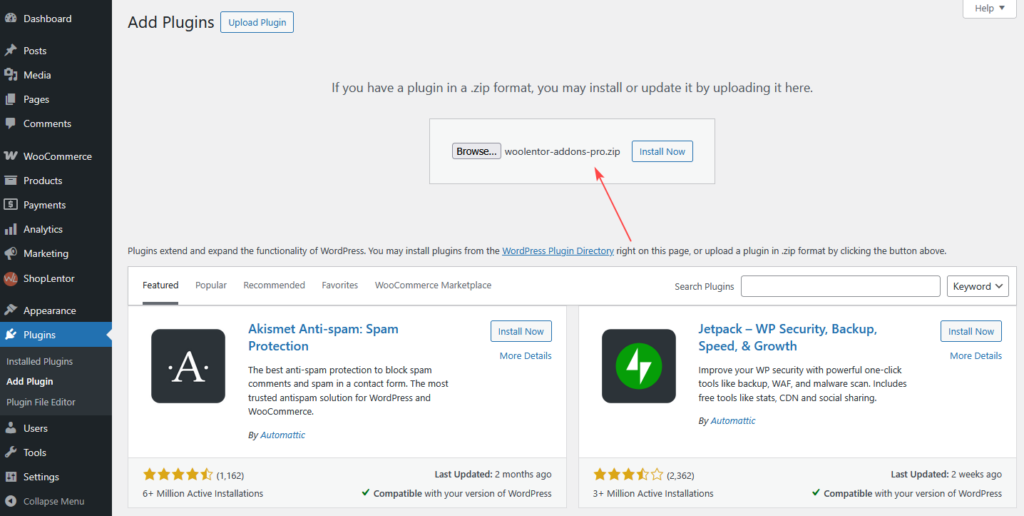Viewport: 1024px width, 516px height.
Task: Expand the Help dropdown tab
Action: click(989, 8)
